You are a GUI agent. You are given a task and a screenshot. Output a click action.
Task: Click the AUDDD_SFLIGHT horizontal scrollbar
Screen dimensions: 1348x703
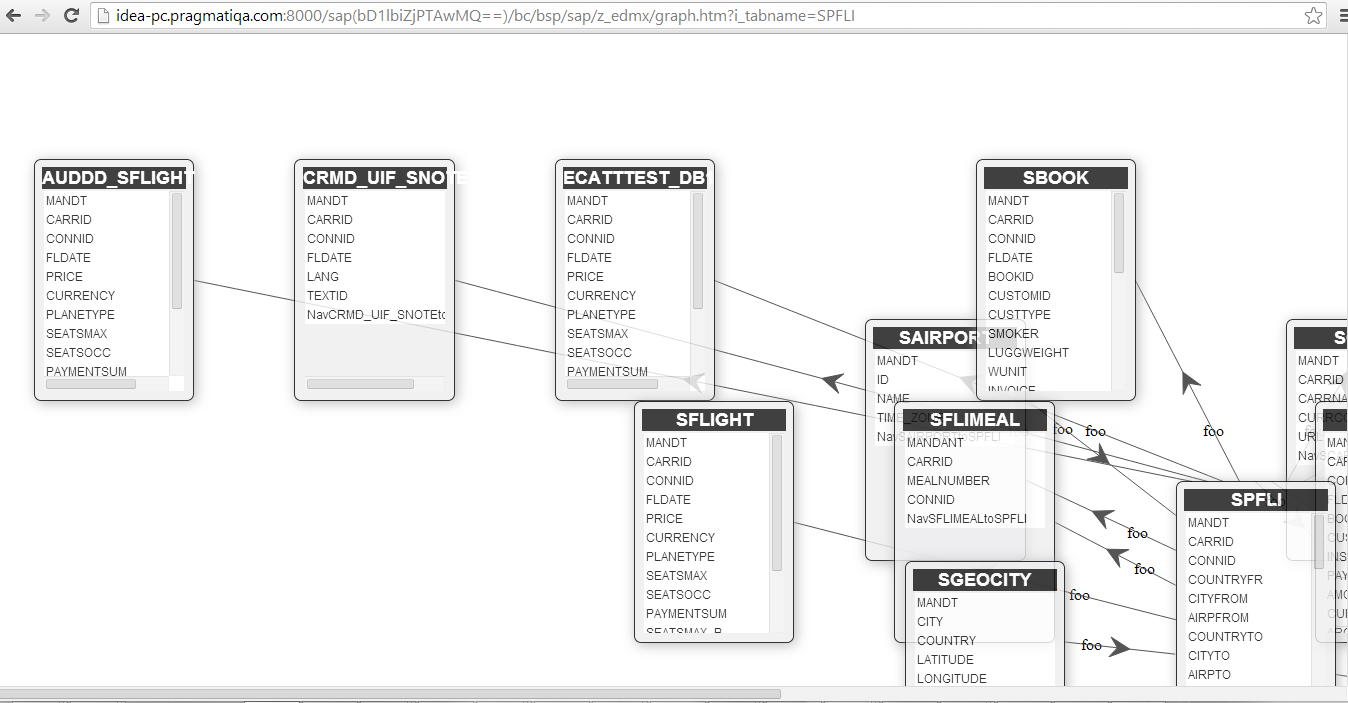[91, 384]
